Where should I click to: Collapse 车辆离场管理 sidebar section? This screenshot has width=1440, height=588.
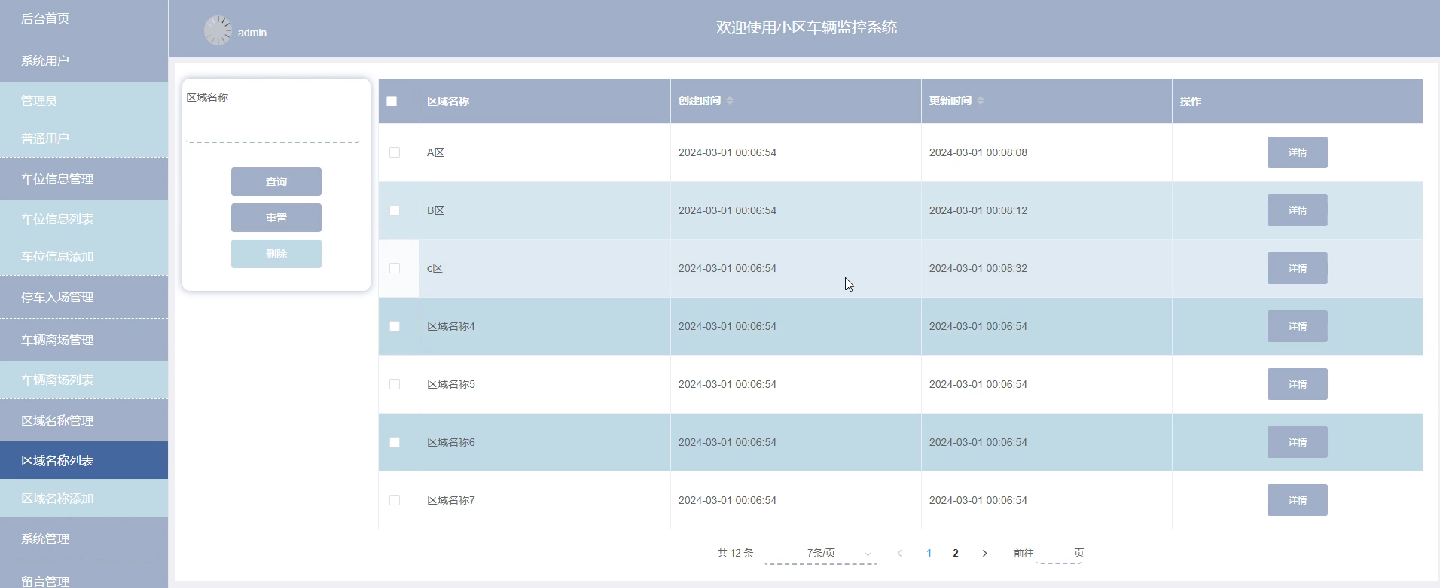coord(84,339)
